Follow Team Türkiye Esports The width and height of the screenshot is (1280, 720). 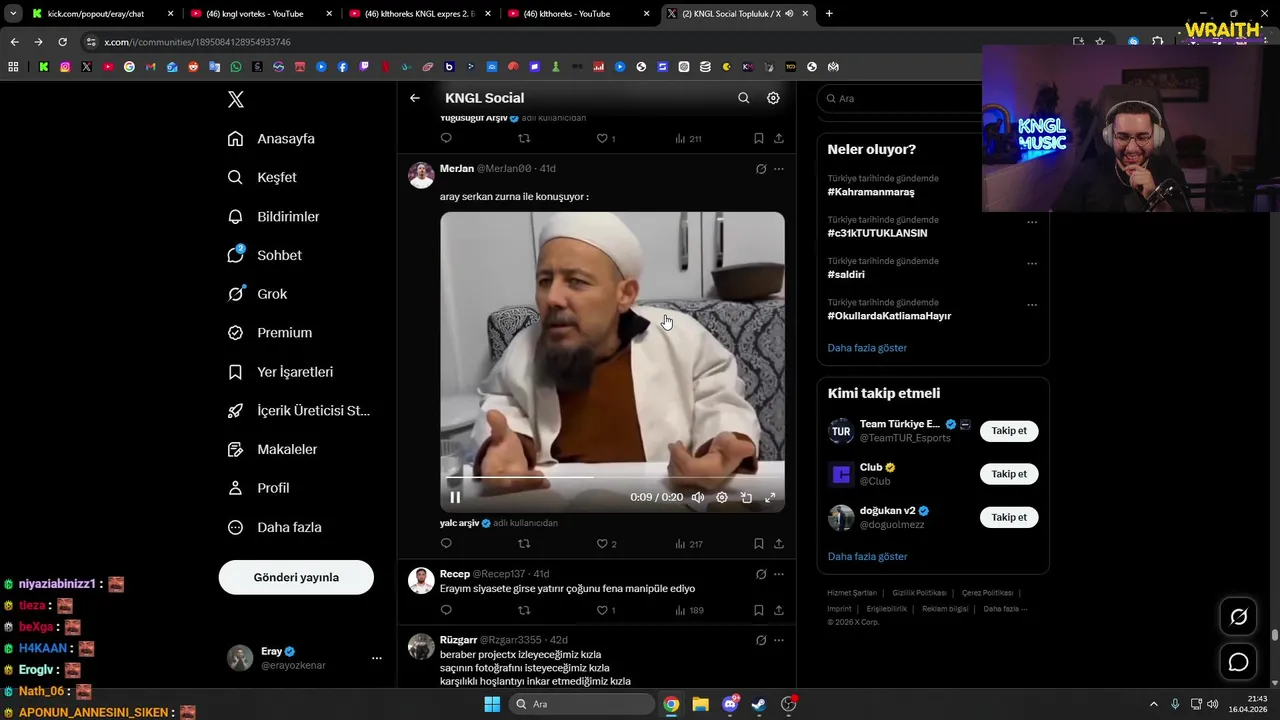(x=1009, y=431)
